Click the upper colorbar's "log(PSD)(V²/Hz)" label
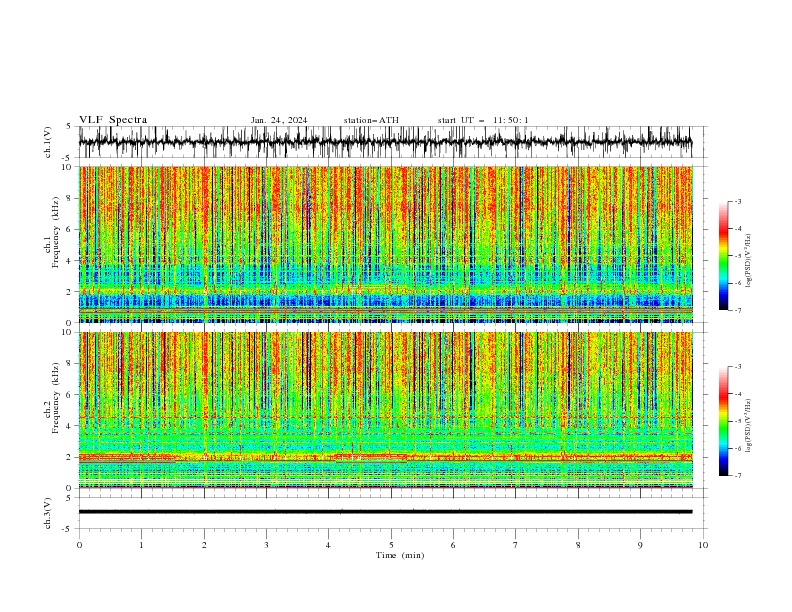This screenshot has height=612, width=792. pos(749,261)
